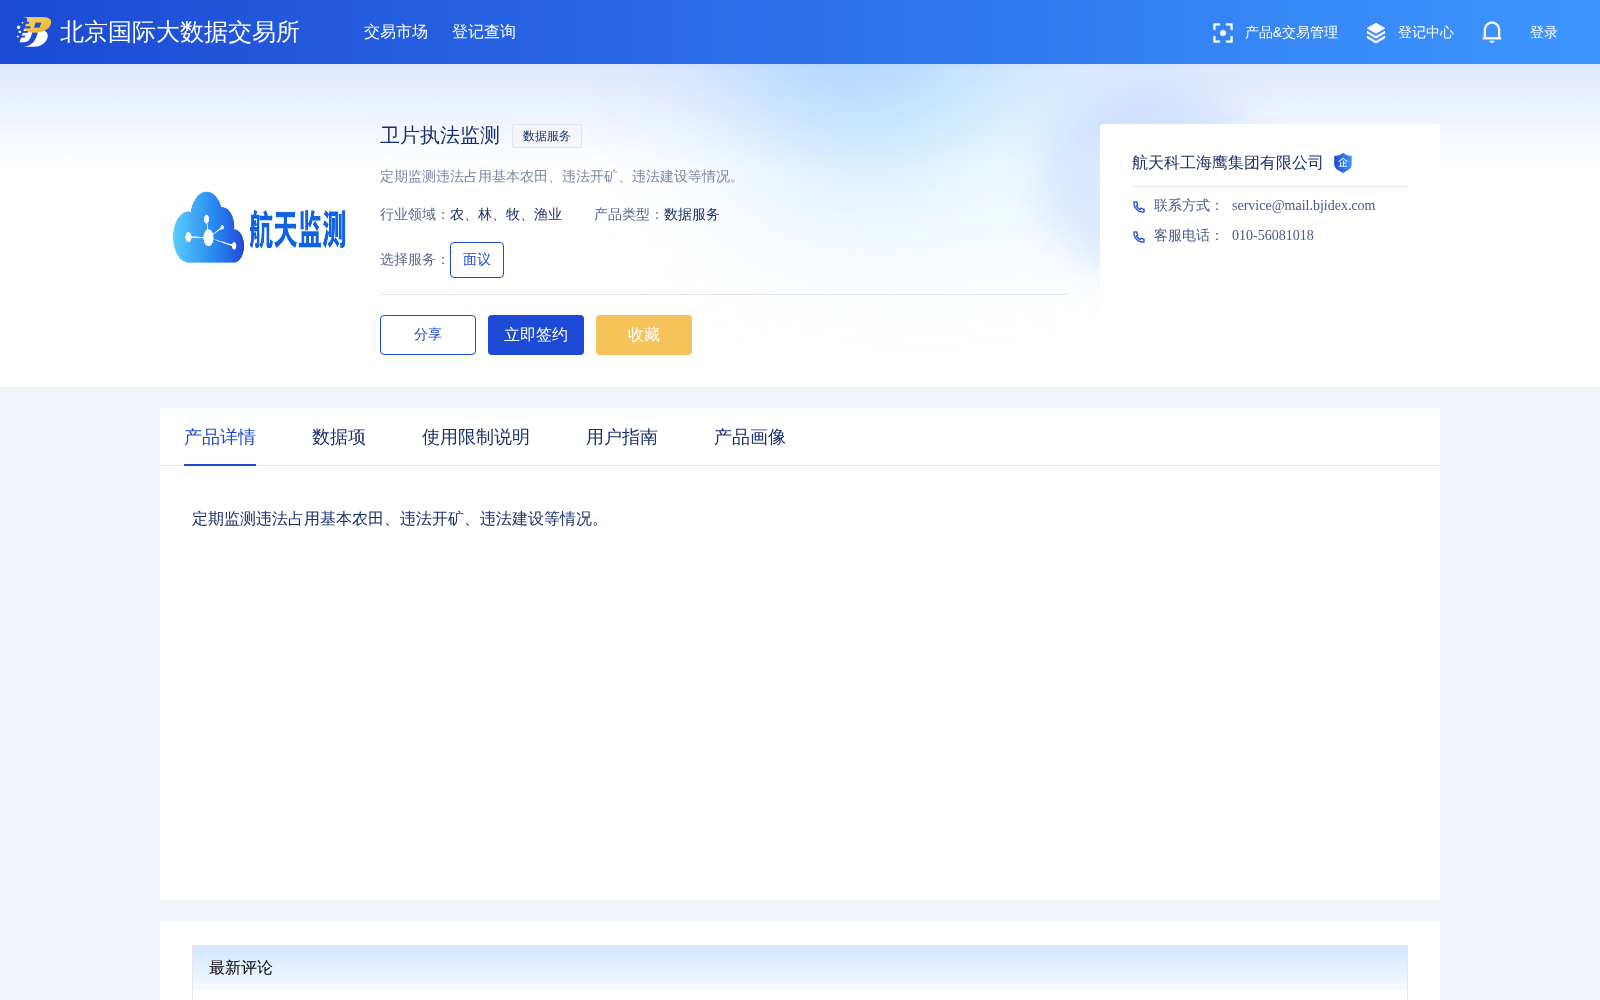
Task: Click the 最新评论 section header
Action: click(800, 968)
